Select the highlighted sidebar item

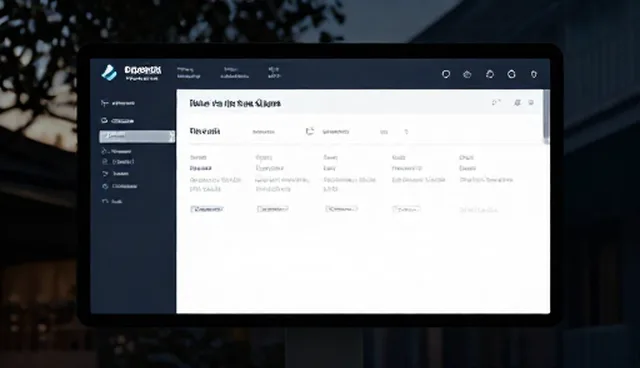137,136
